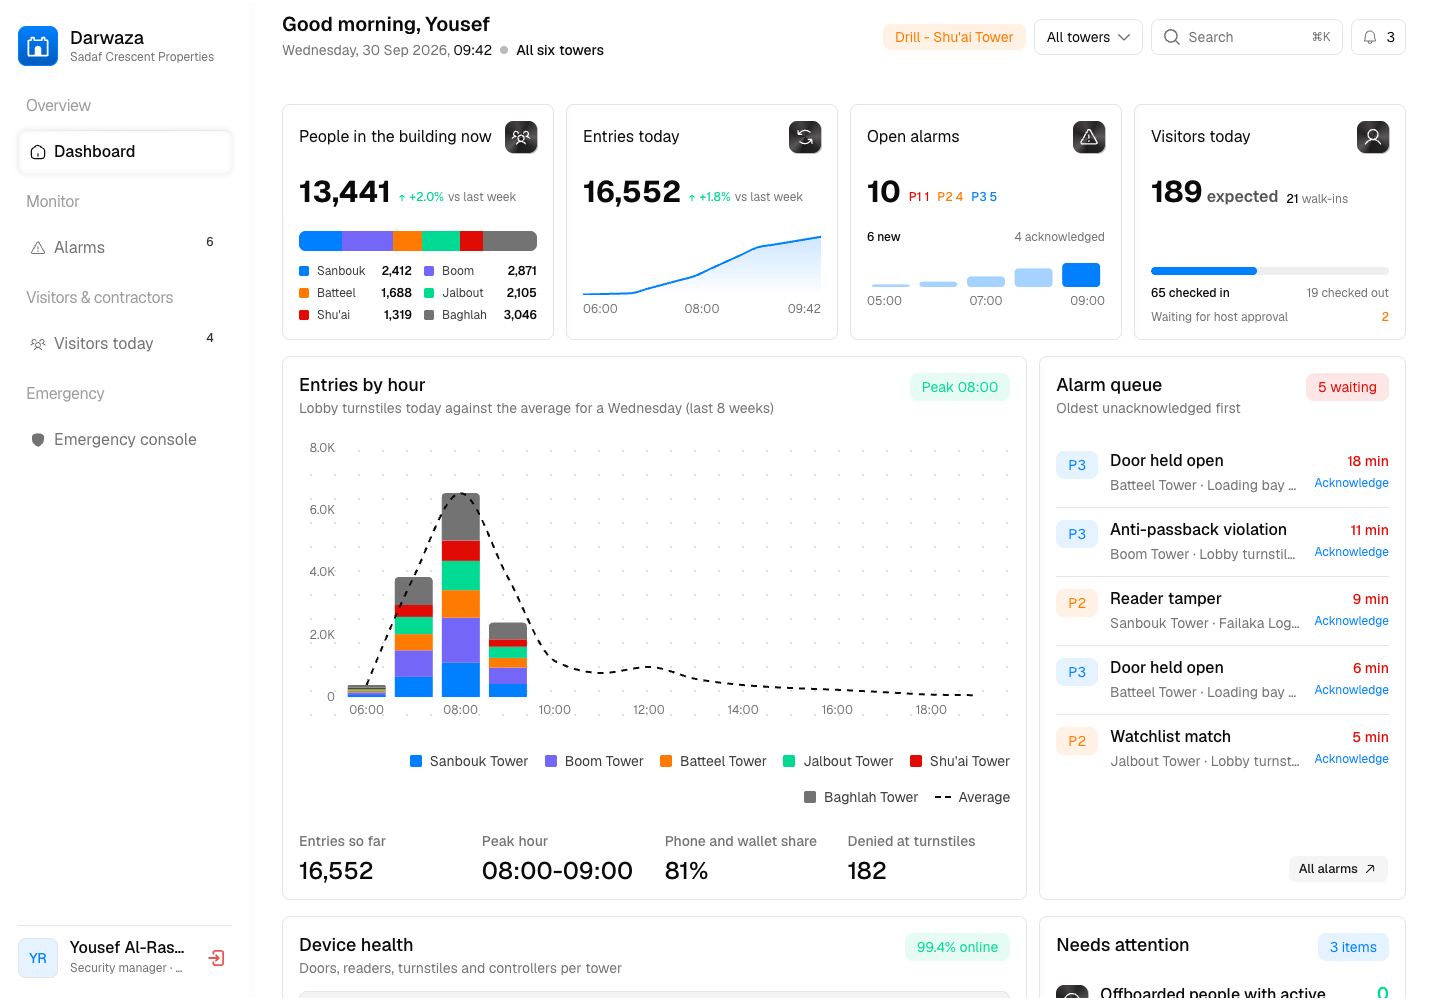Viewport: 1440px width, 1000px height.
Task: Click the P2 badge for Watchlist match
Action: 1077,741
